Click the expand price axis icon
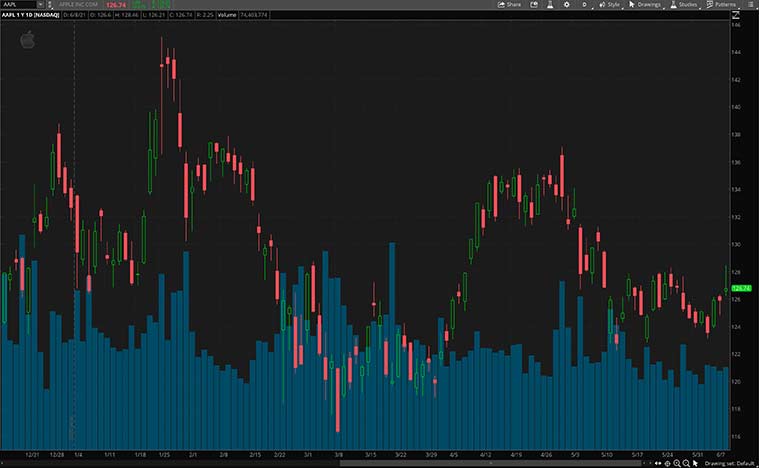This screenshot has height=468, width=759. pyautogui.click(x=736, y=15)
